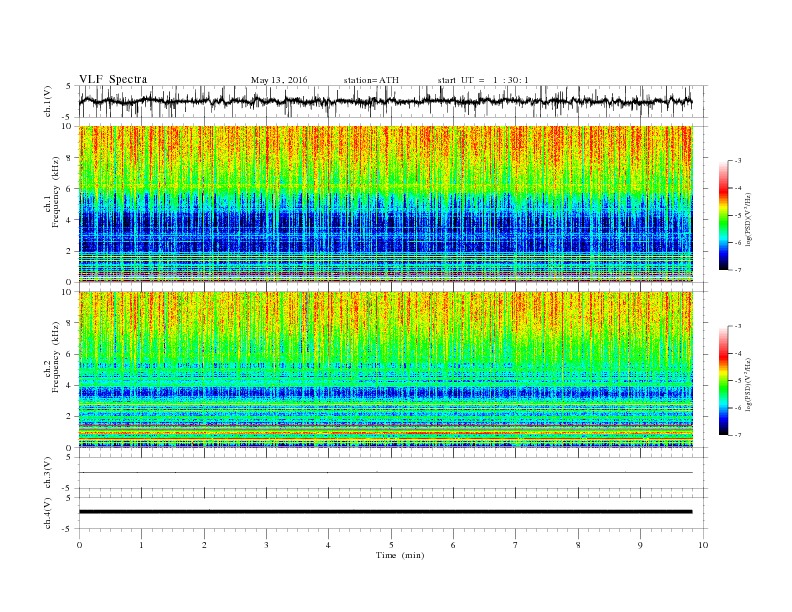Viewport: 792px width, 612px height.
Task: Select the date text "May 13, 2016"
Action: [279, 80]
